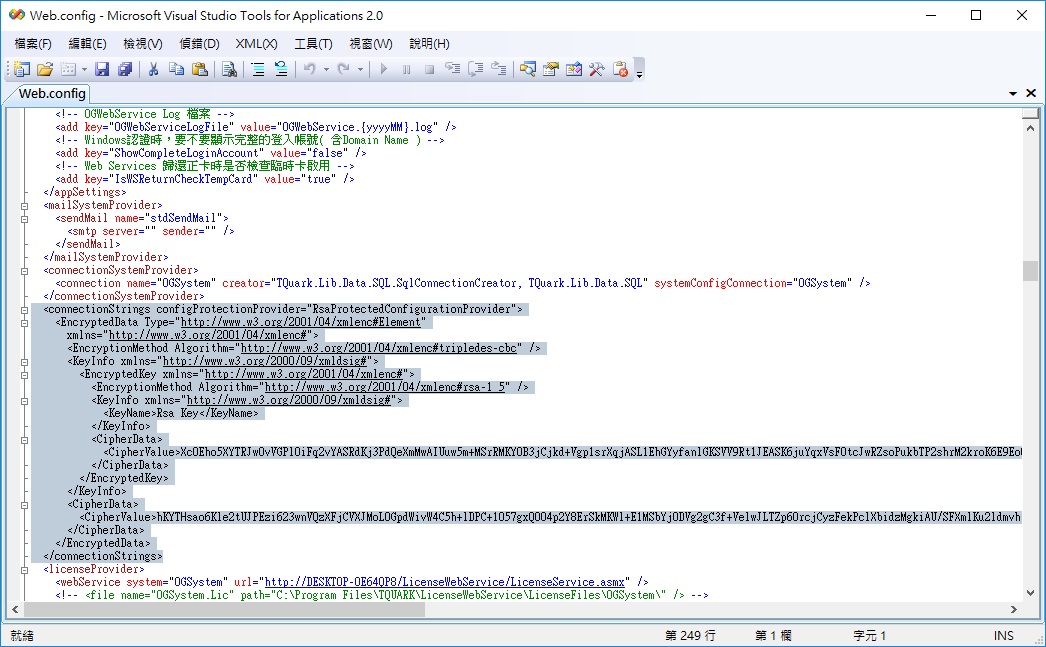This screenshot has width=1046, height=647.
Task: Click the clipboard icon with red X
Action: 620,69
